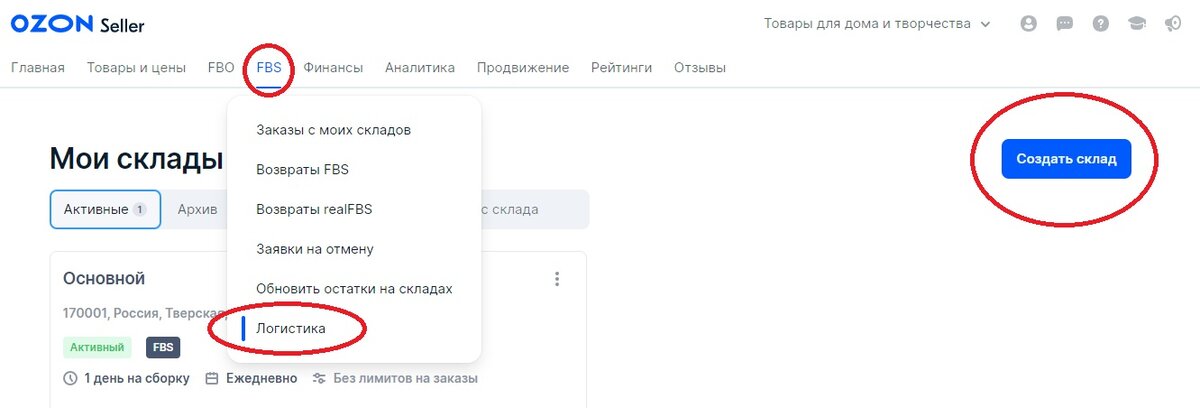
Task: Open the graduation cap training icon
Action: (x=1139, y=24)
